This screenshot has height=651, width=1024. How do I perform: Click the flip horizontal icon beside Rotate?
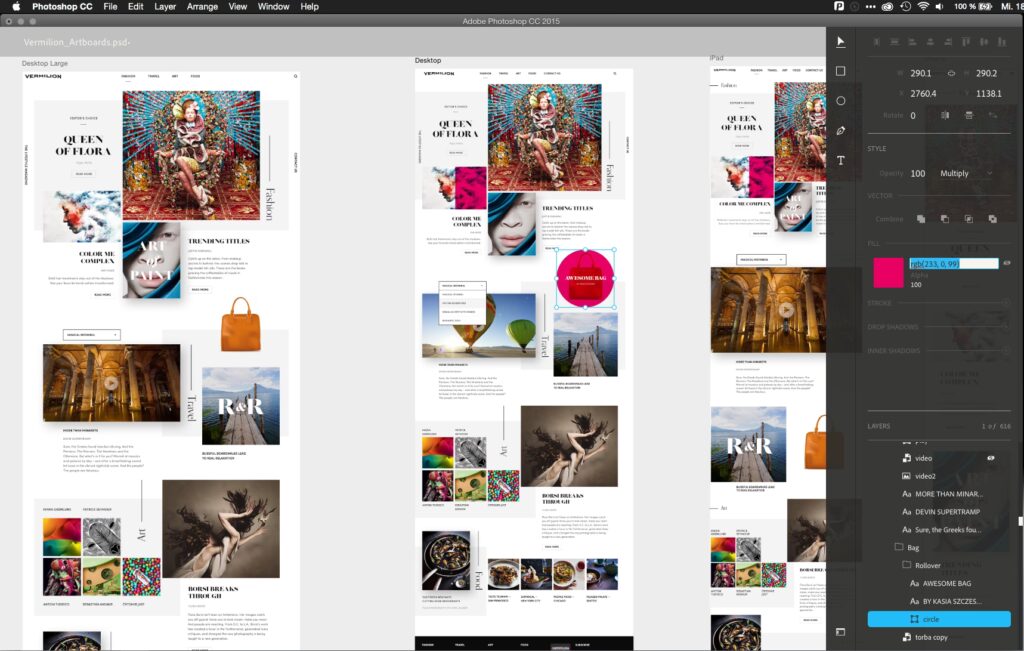[x=944, y=115]
